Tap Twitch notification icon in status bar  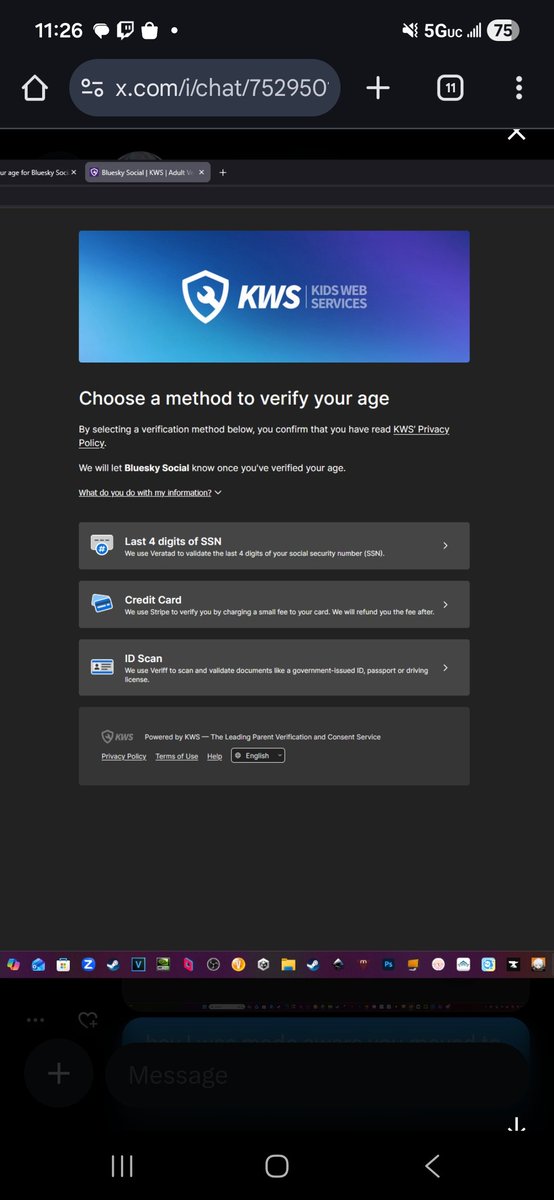coord(126,31)
